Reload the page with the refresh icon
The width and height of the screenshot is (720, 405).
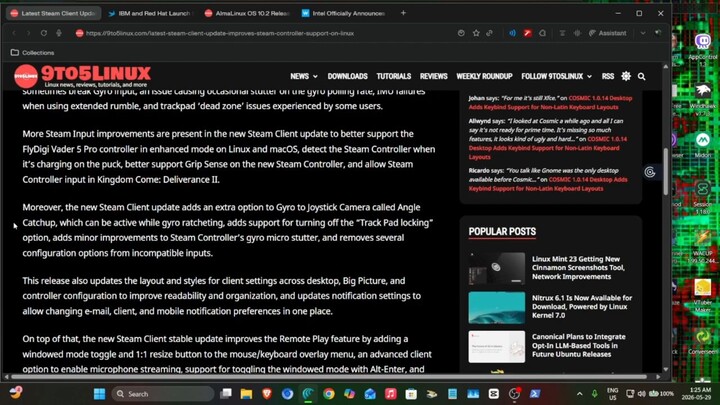44,33
